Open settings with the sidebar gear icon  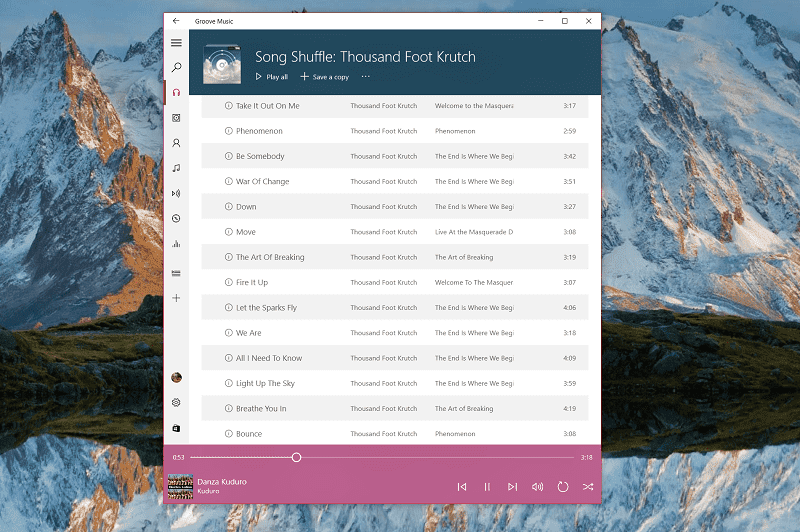pyautogui.click(x=176, y=402)
